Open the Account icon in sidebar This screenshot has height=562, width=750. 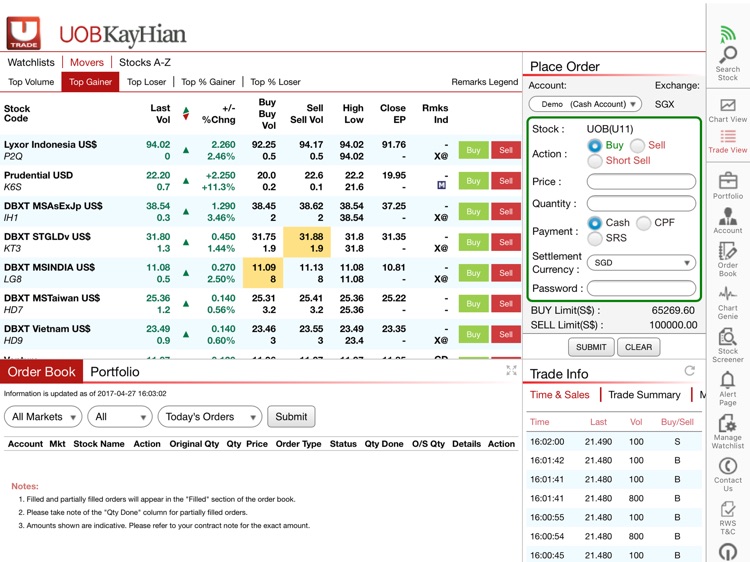728,220
